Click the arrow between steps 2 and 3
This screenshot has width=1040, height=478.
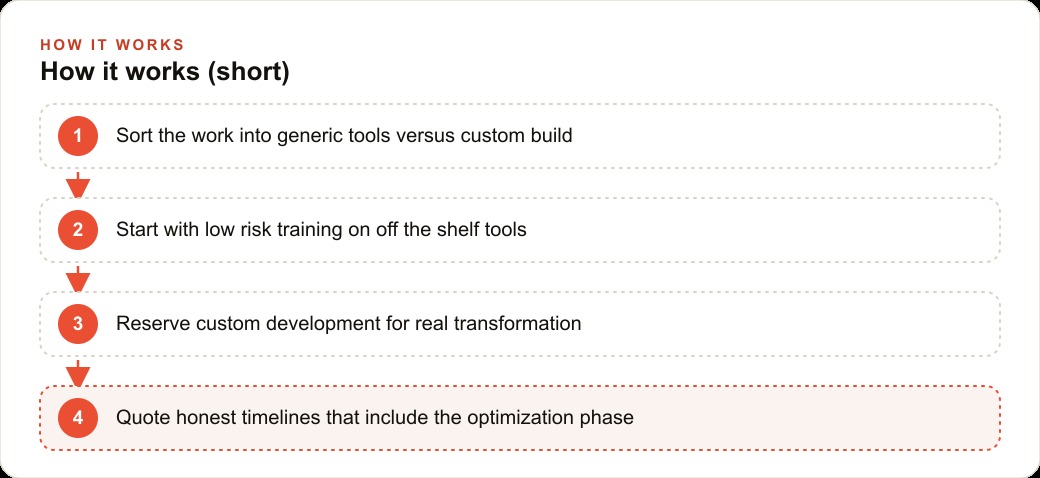(x=78, y=278)
